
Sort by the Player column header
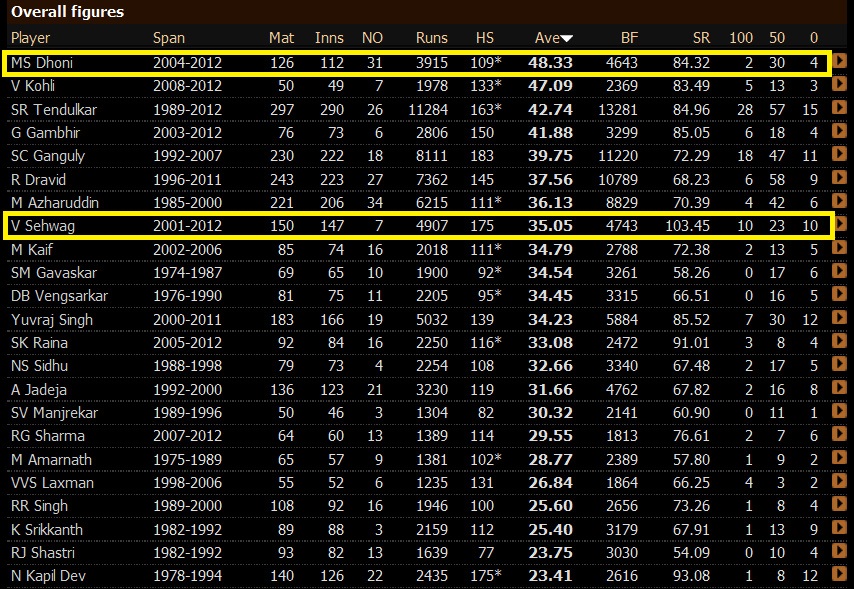[30, 38]
